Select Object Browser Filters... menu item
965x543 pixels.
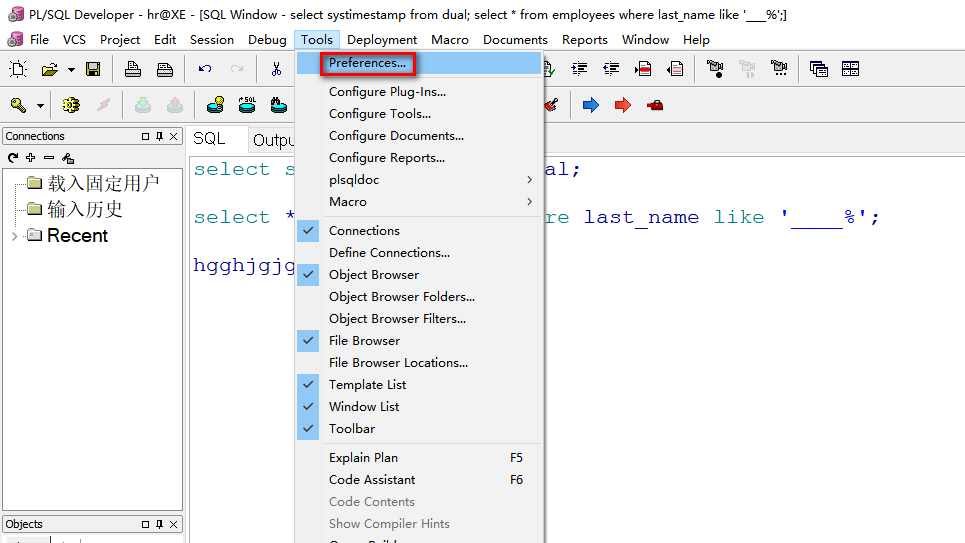pyautogui.click(x=418, y=319)
